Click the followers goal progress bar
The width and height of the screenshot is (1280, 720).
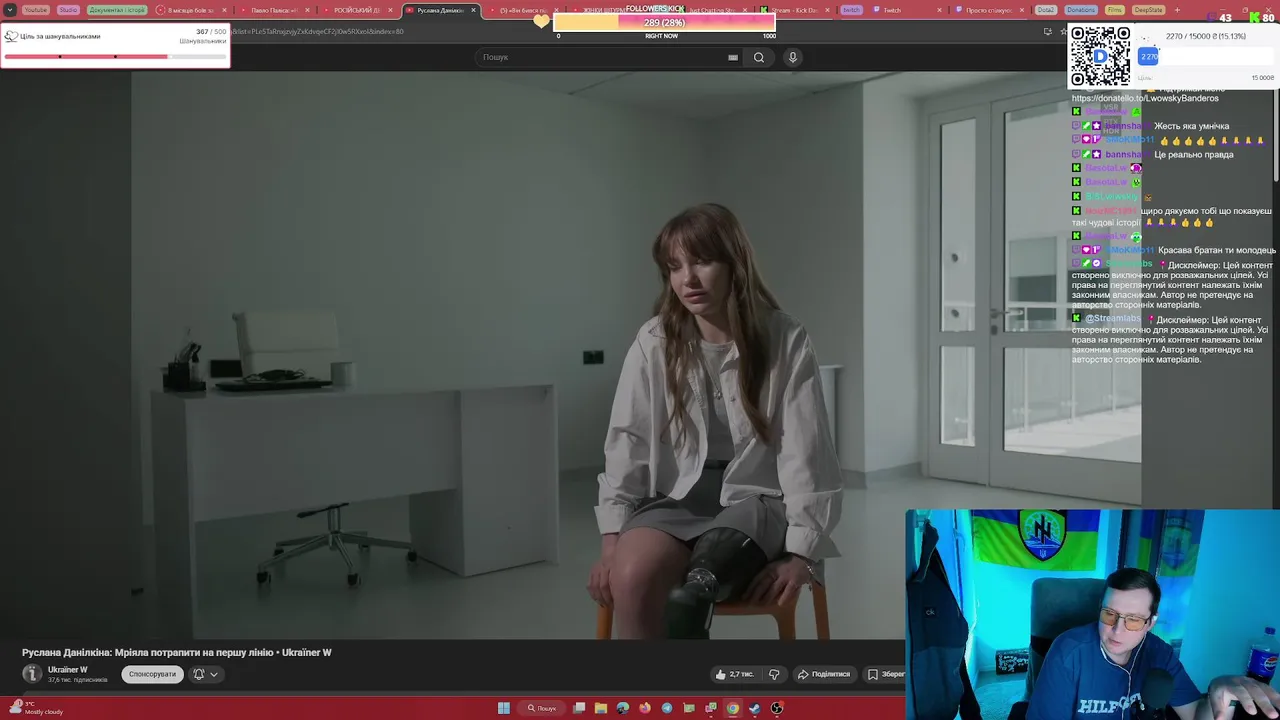coord(664,22)
